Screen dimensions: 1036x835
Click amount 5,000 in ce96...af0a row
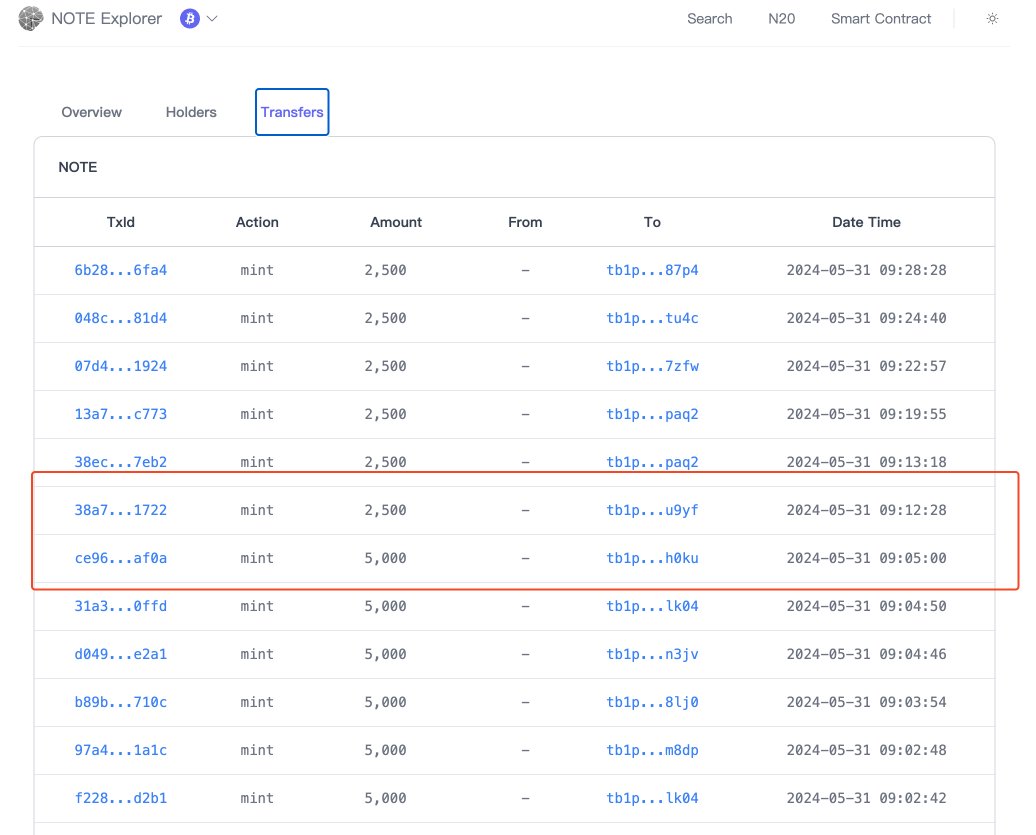coord(385,558)
